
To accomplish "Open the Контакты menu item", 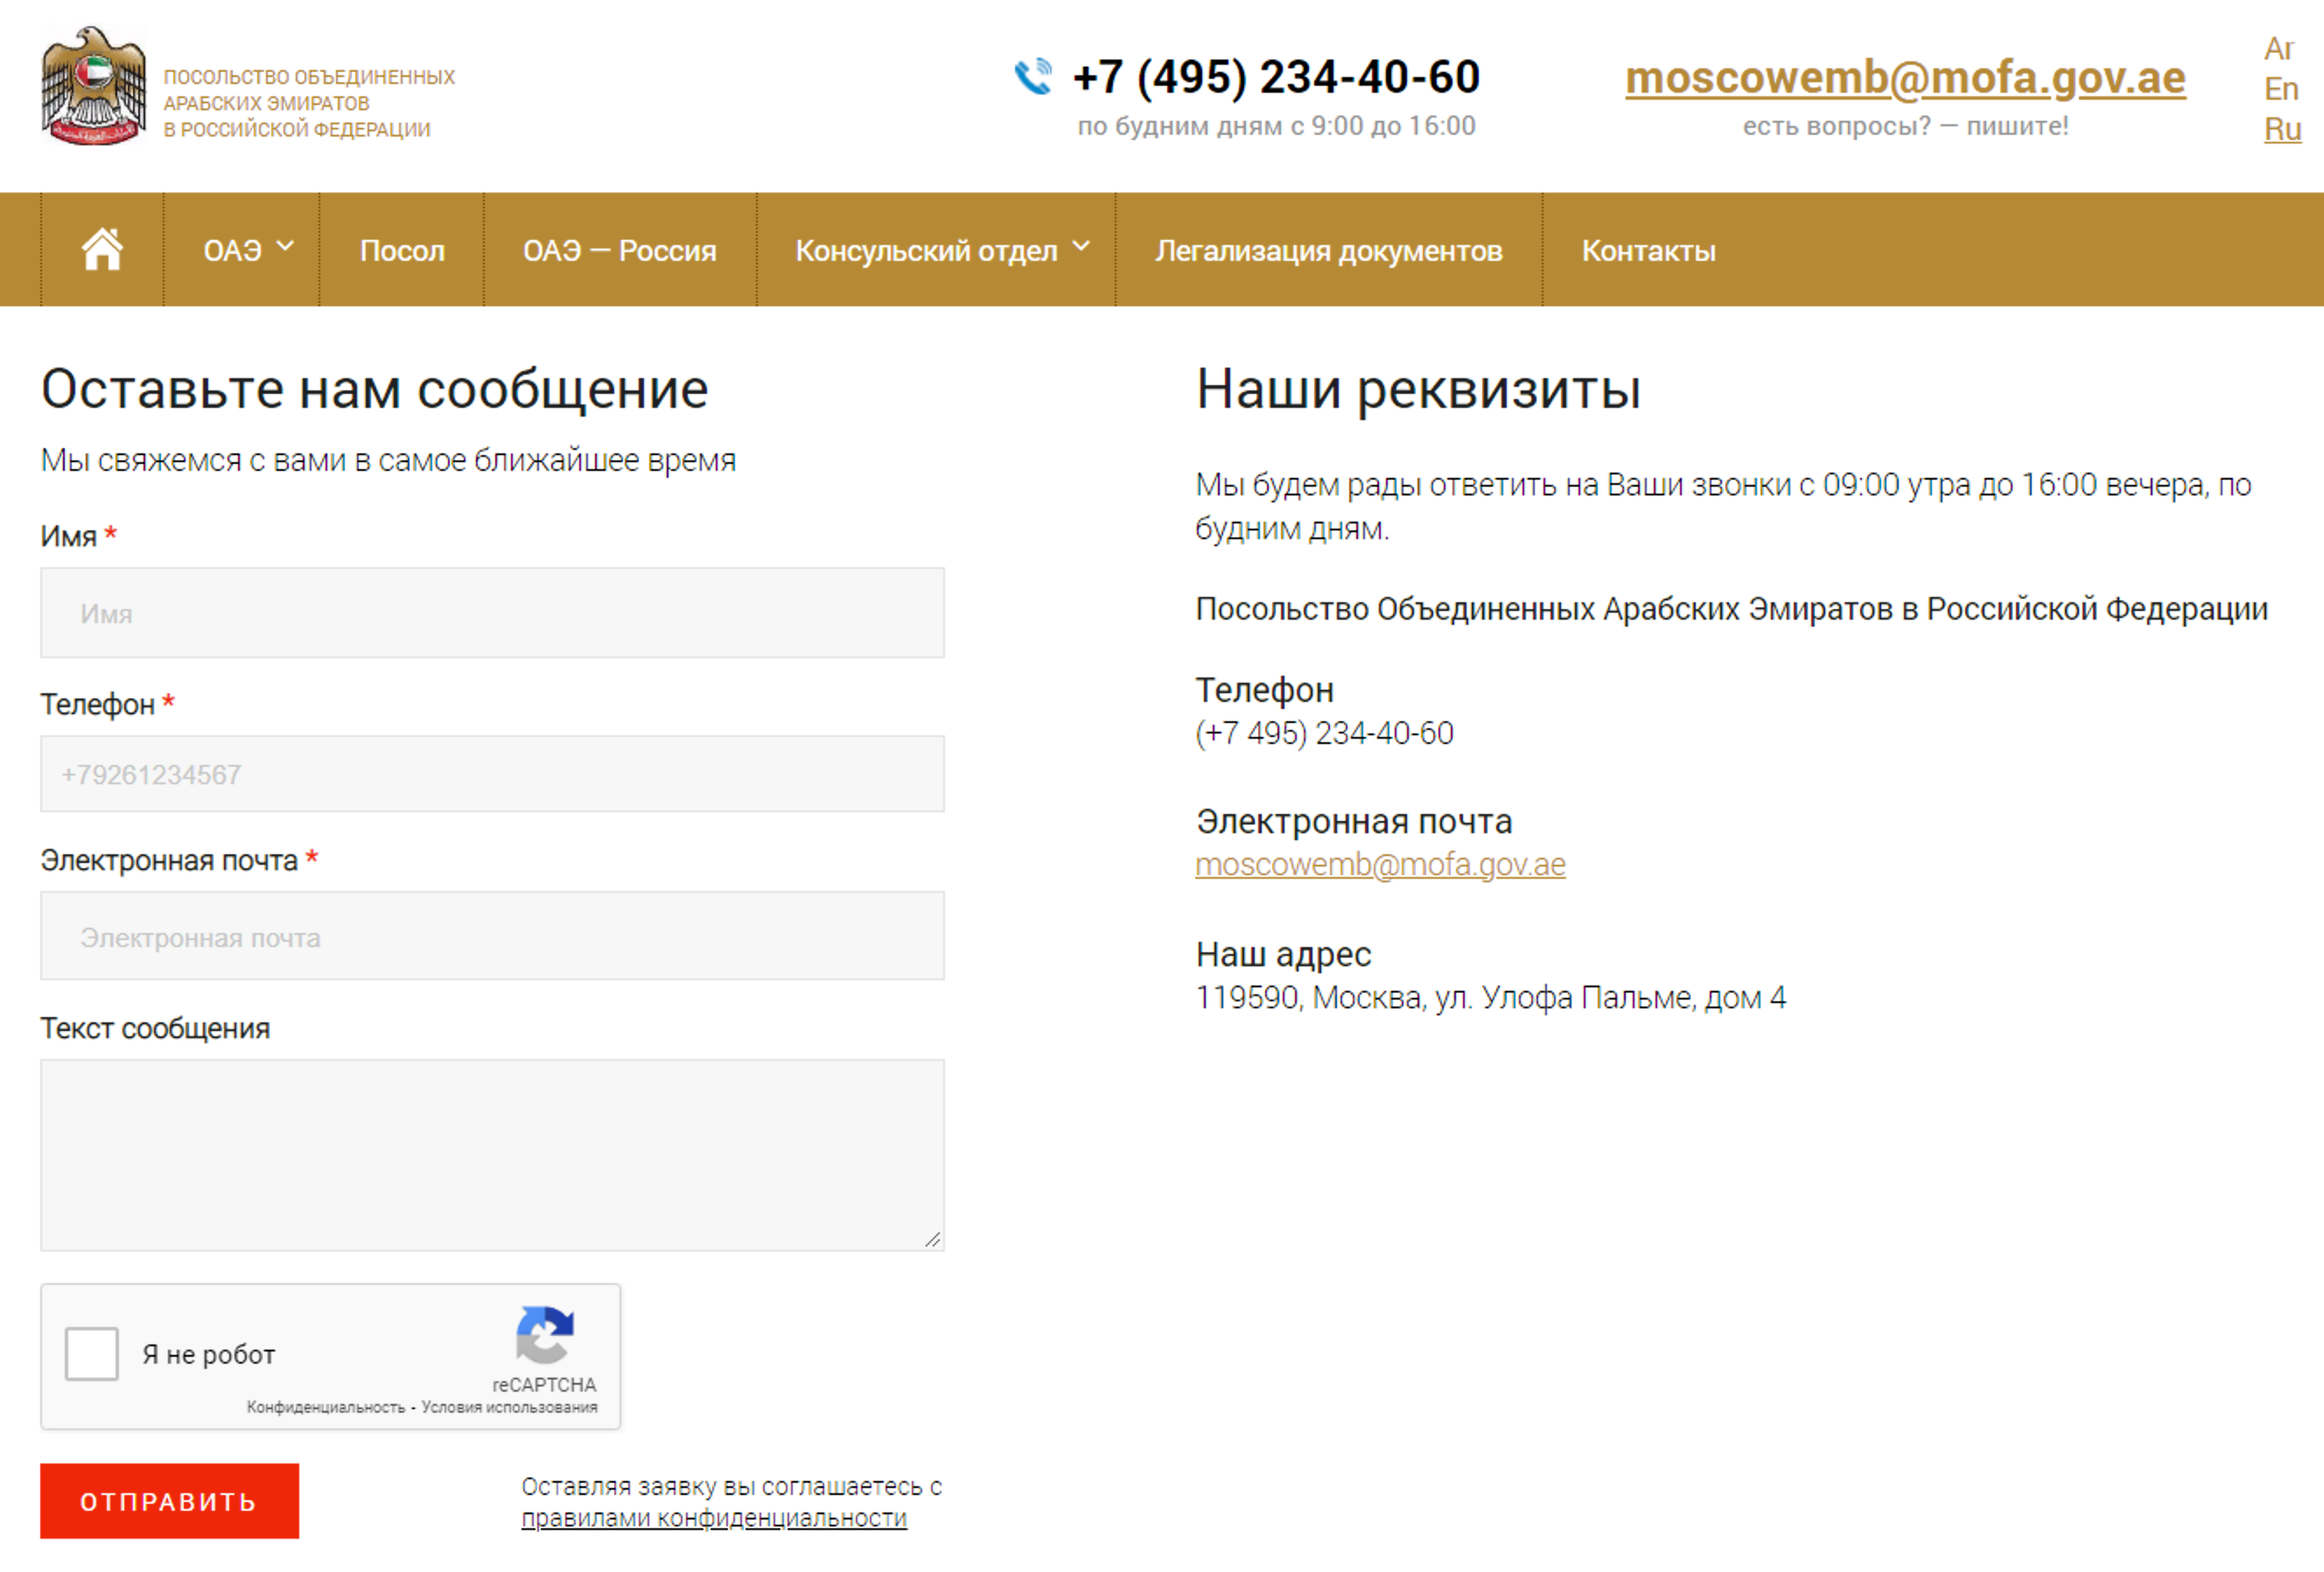I will pyautogui.click(x=1648, y=250).
